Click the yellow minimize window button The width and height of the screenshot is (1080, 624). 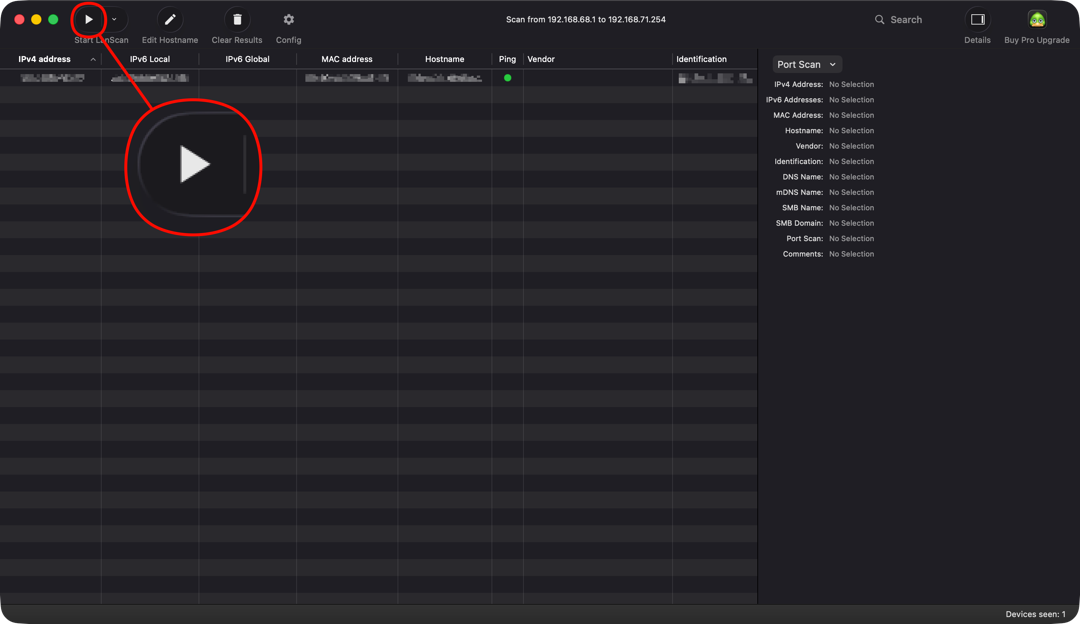click(x=37, y=19)
